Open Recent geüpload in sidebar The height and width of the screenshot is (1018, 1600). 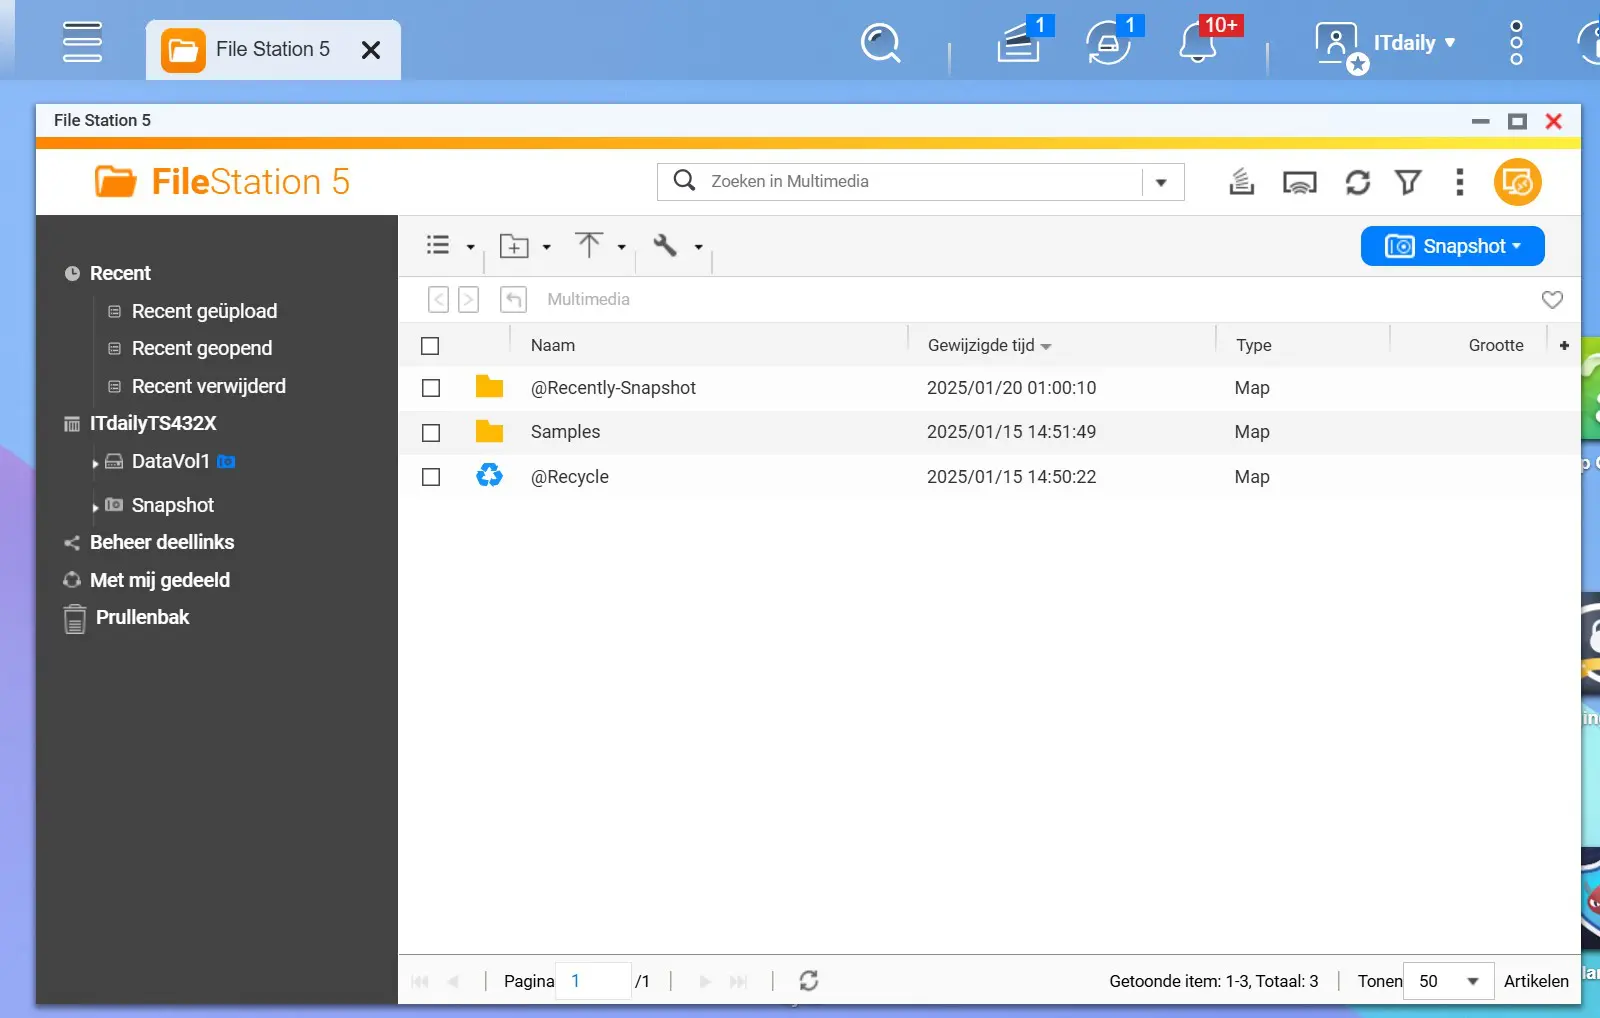point(204,311)
